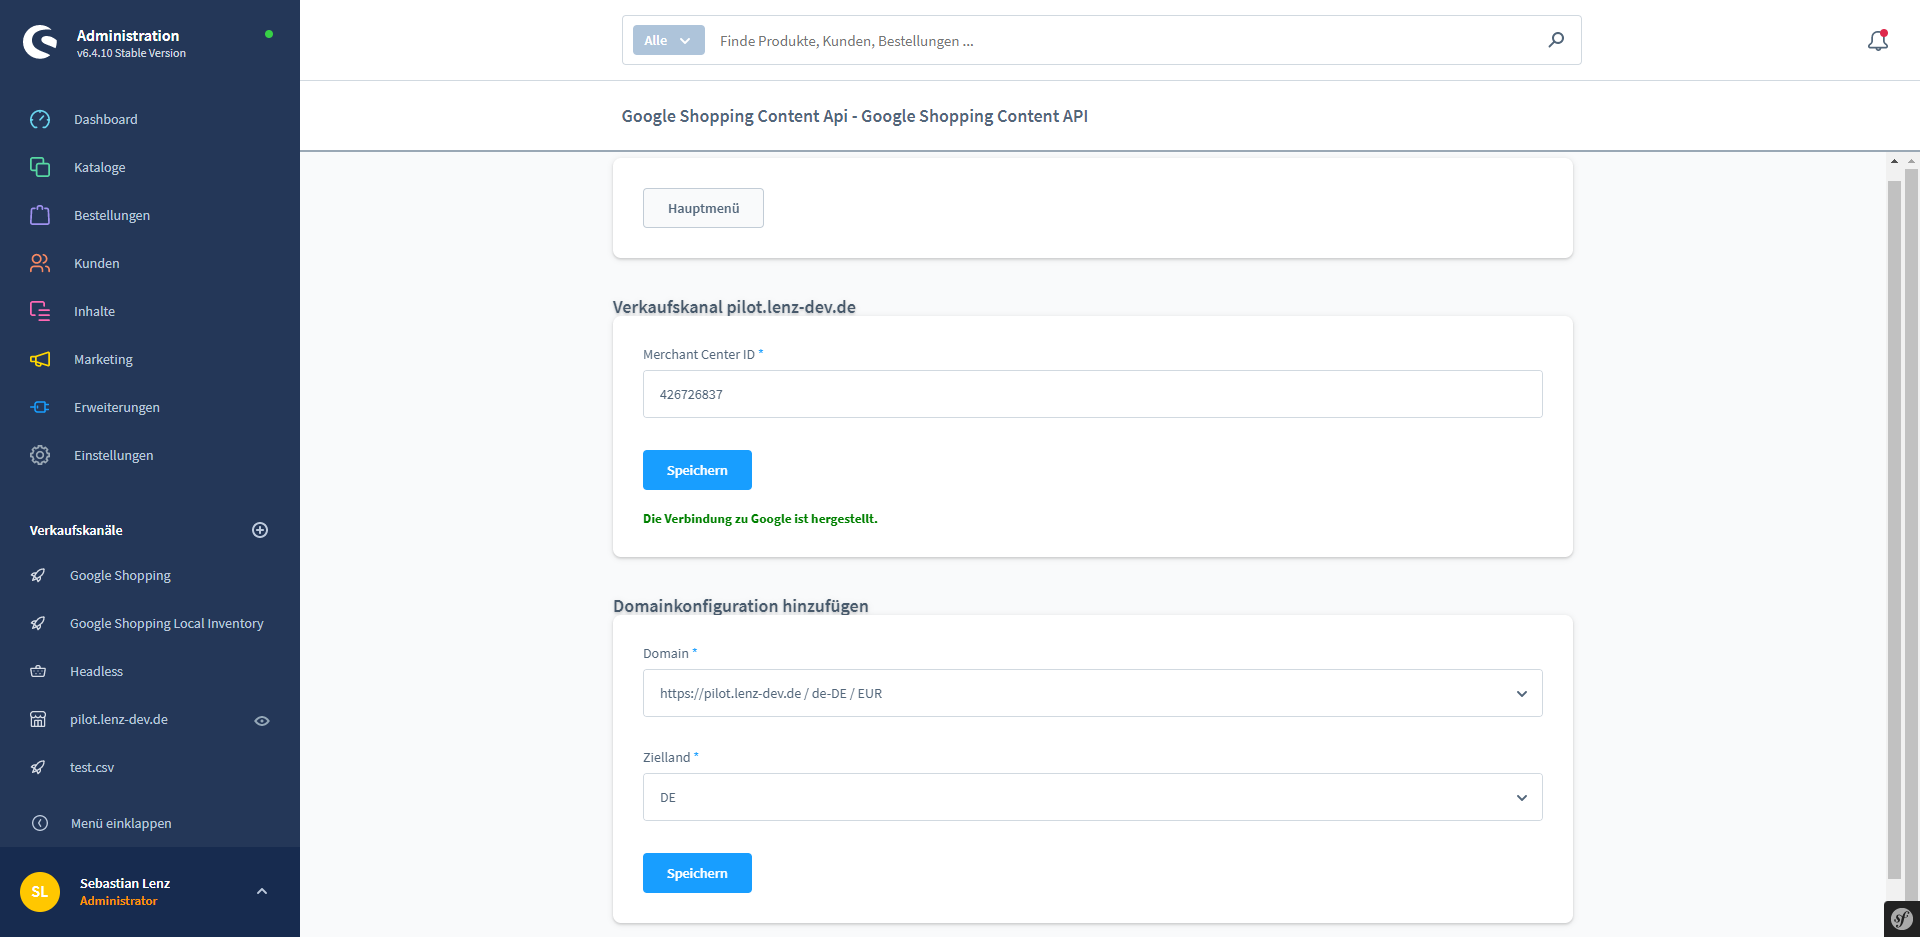Click the Inhalte content icon
The height and width of the screenshot is (937, 1920).
click(40, 311)
